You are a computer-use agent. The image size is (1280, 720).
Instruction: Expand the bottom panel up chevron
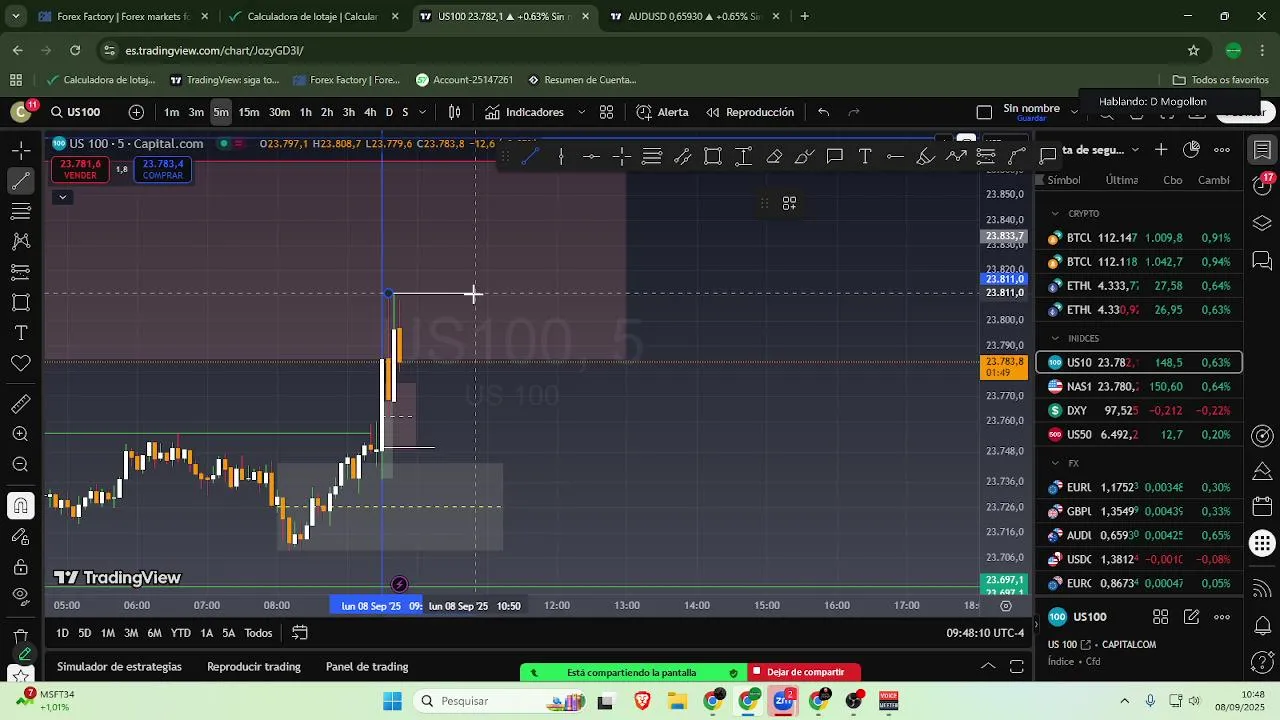[x=988, y=667]
